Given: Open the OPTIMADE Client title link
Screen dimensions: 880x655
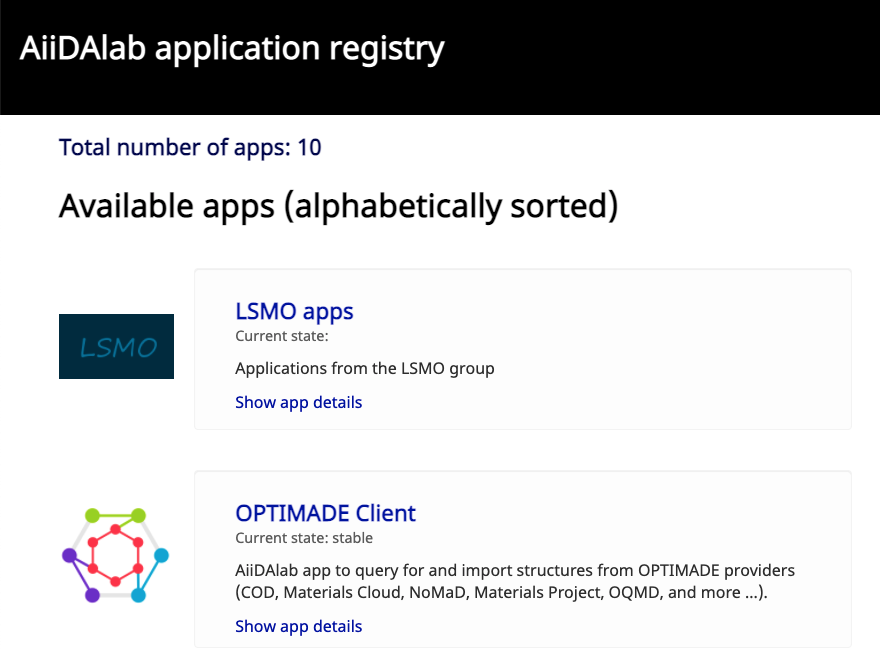Looking at the screenshot, I should (x=326, y=514).
